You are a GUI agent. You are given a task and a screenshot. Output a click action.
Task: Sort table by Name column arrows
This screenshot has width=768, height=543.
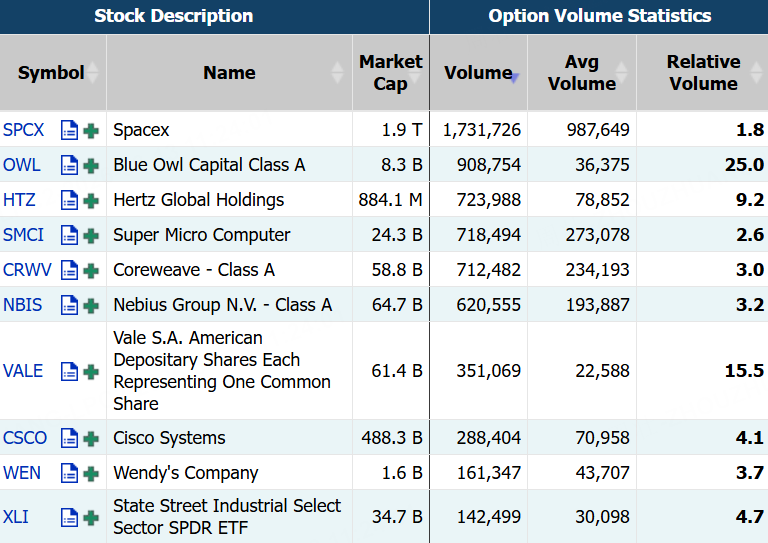pos(337,72)
